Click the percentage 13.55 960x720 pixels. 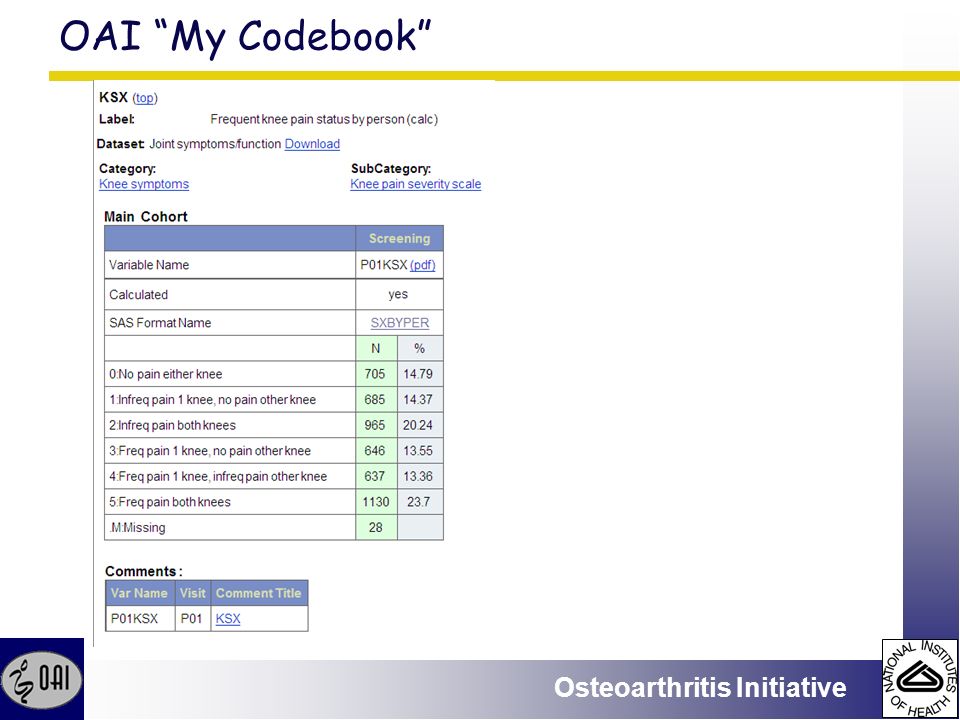(x=418, y=451)
